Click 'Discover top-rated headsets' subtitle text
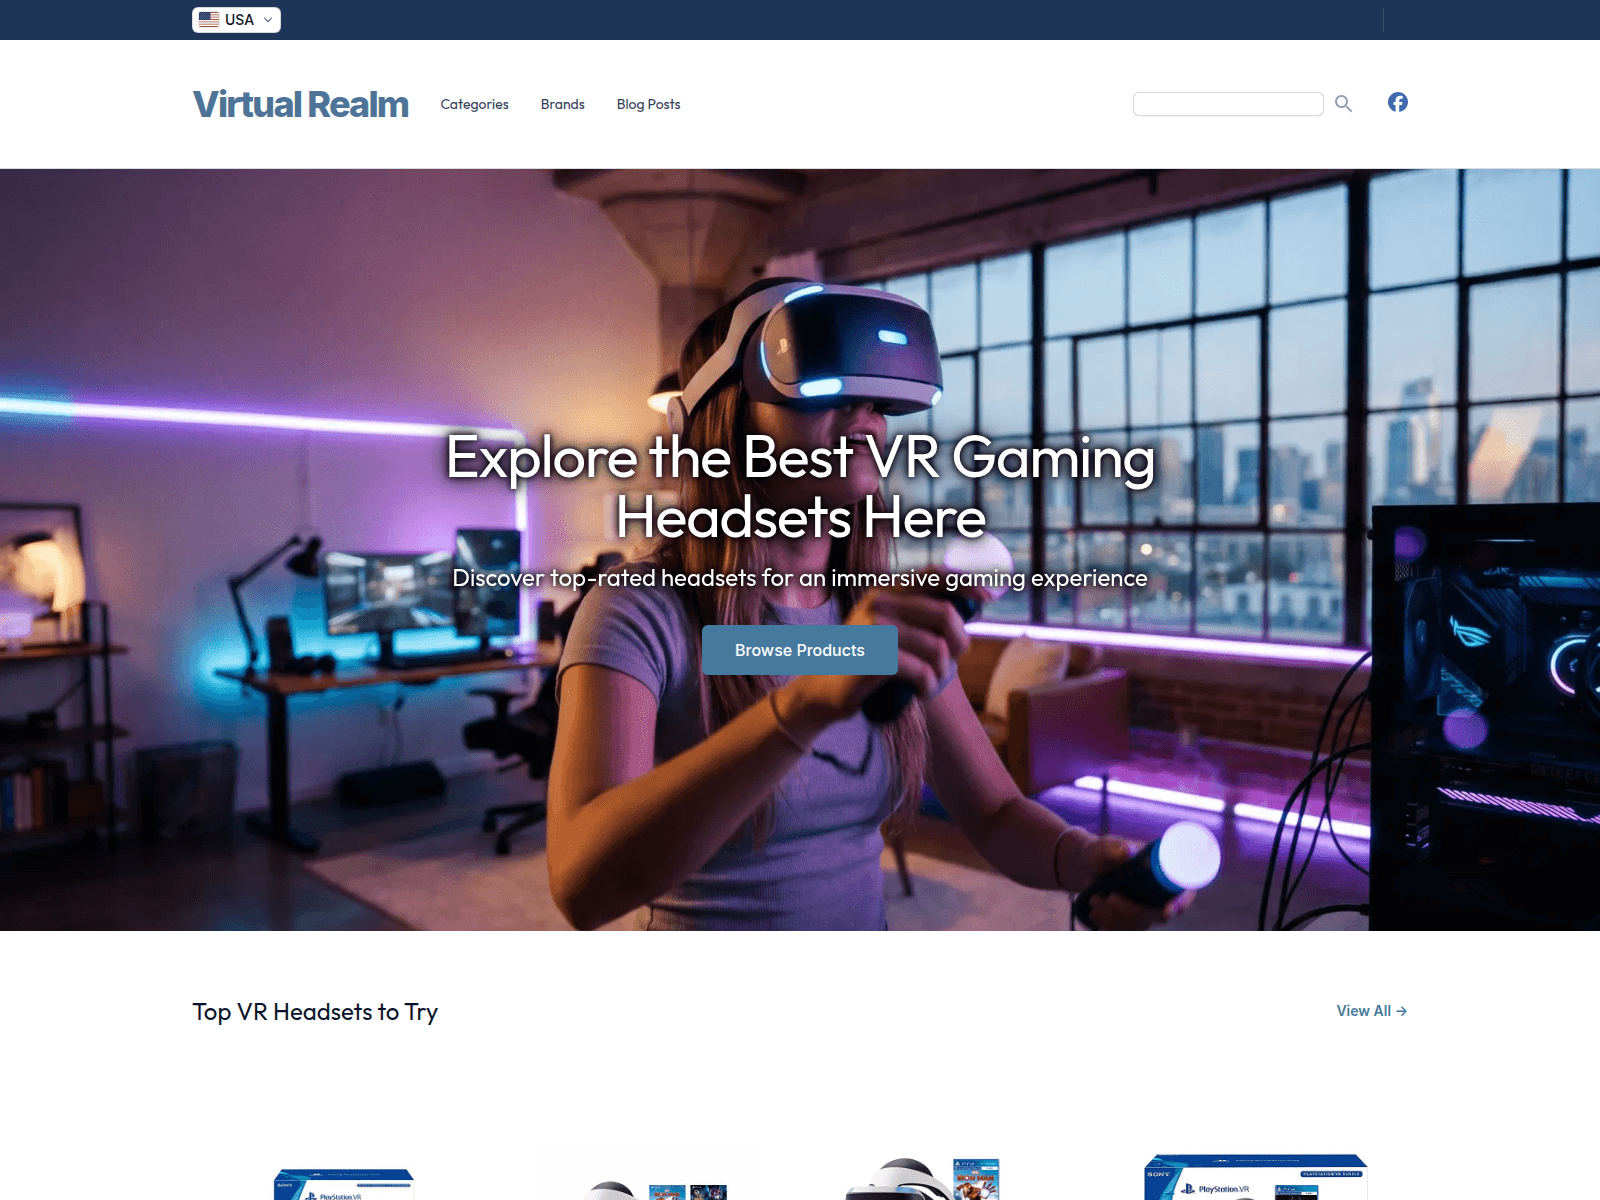This screenshot has width=1600, height=1200. (800, 578)
